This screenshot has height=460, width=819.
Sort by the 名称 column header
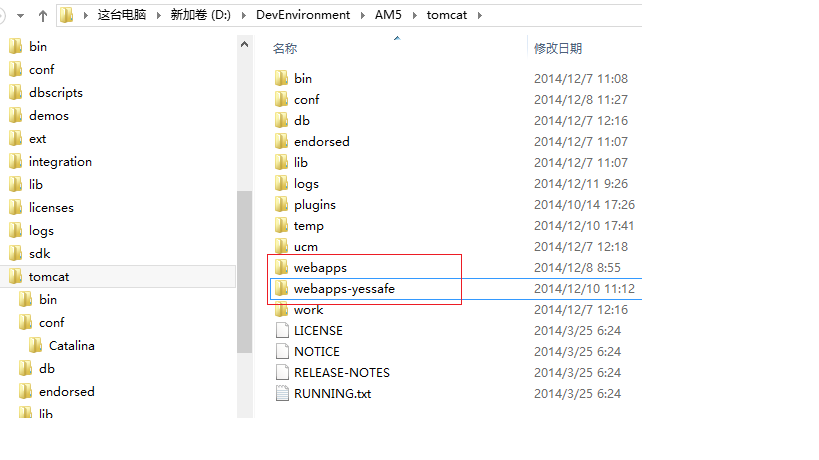click(x=285, y=49)
